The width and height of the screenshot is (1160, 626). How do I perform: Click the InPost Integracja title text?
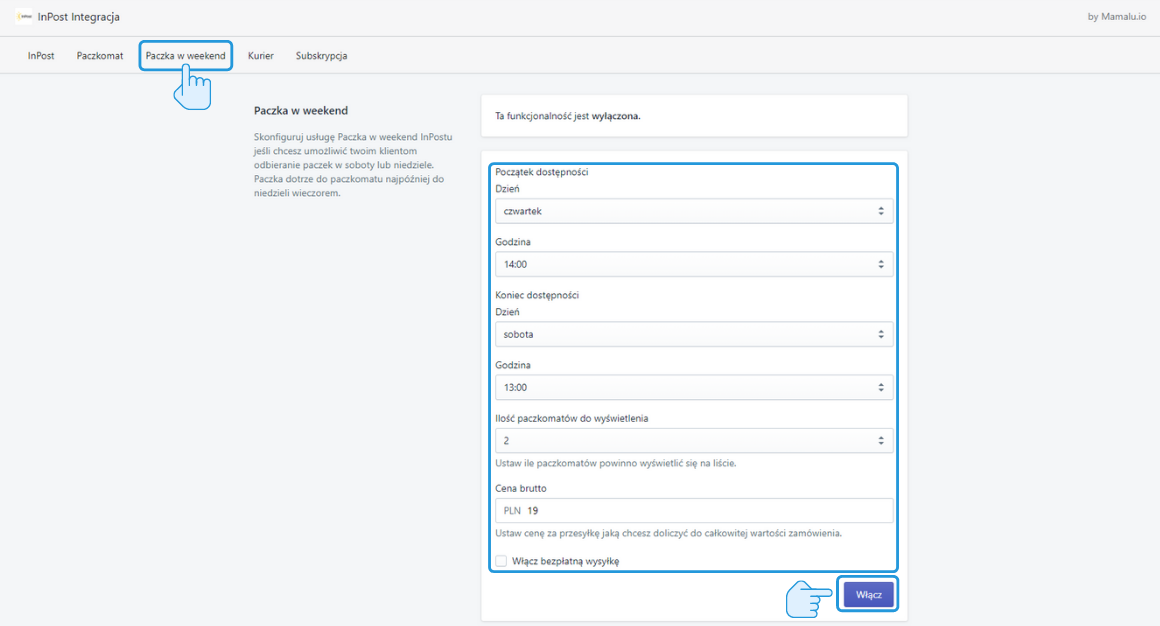click(x=78, y=16)
